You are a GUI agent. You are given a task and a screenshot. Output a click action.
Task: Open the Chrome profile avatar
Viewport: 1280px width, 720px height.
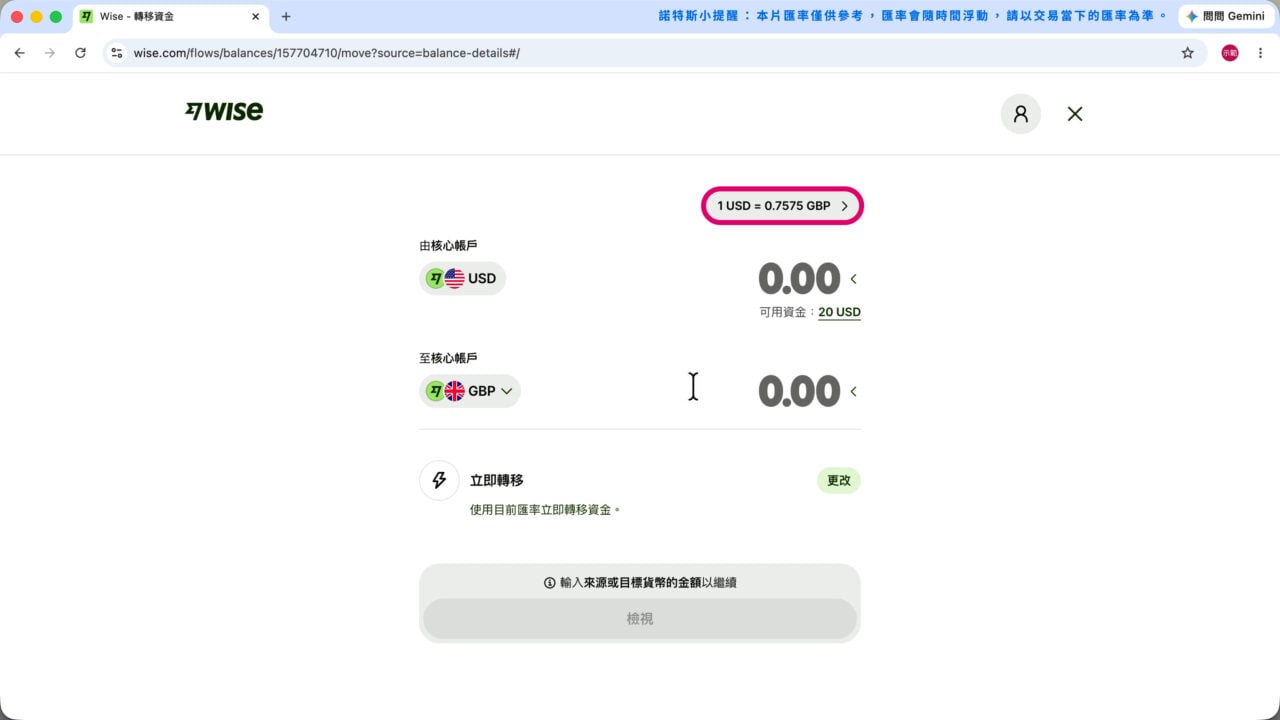1230,53
